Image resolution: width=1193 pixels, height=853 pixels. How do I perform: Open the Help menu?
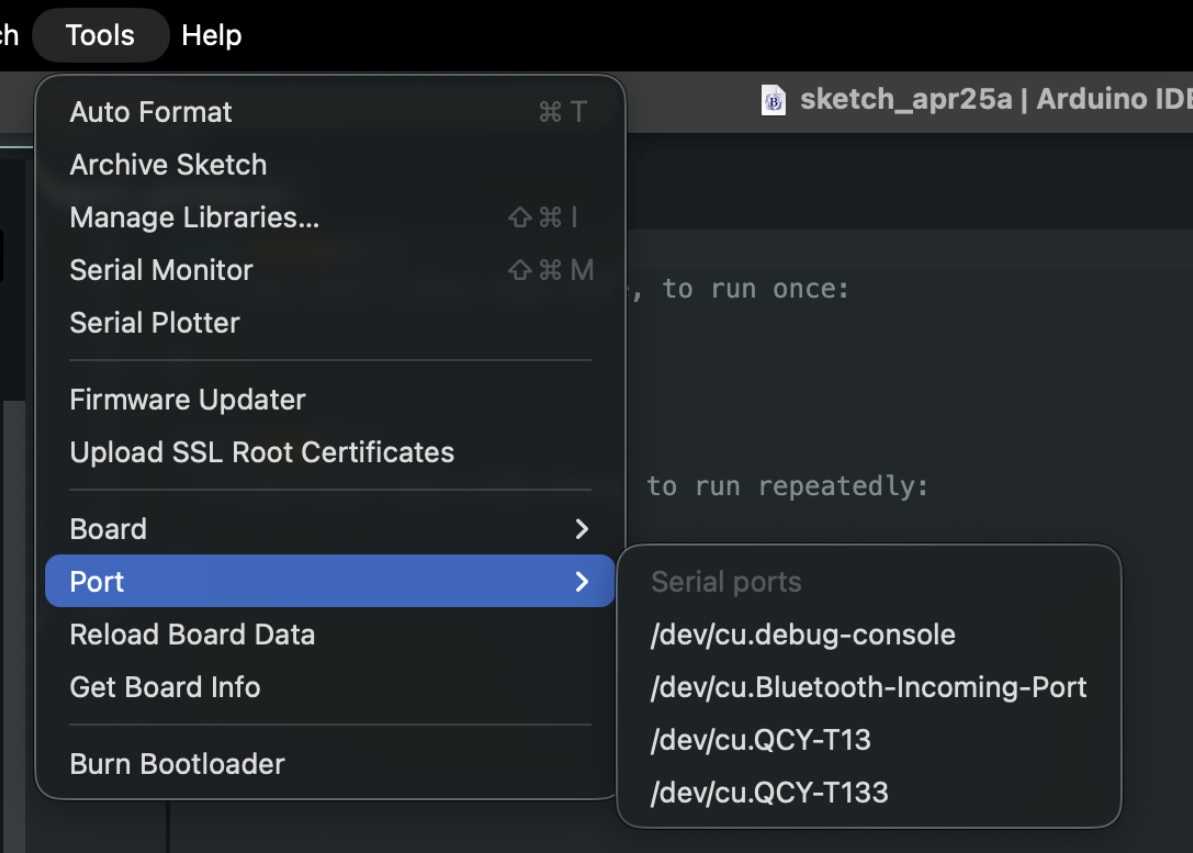coord(212,35)
